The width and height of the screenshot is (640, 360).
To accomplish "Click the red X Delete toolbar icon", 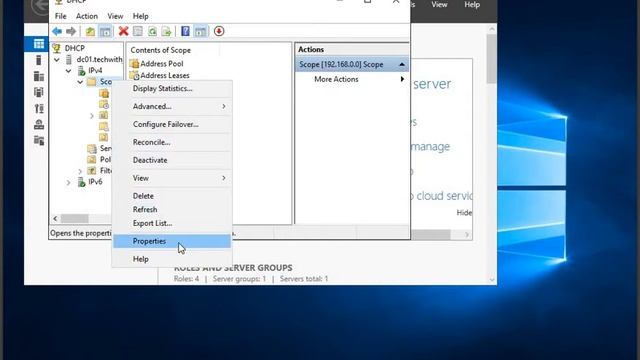I will pos(123,31).
